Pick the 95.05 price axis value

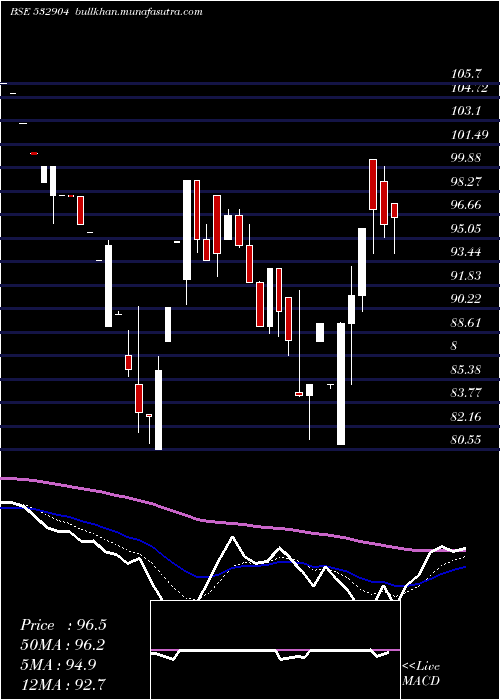[x=466, y=229]
